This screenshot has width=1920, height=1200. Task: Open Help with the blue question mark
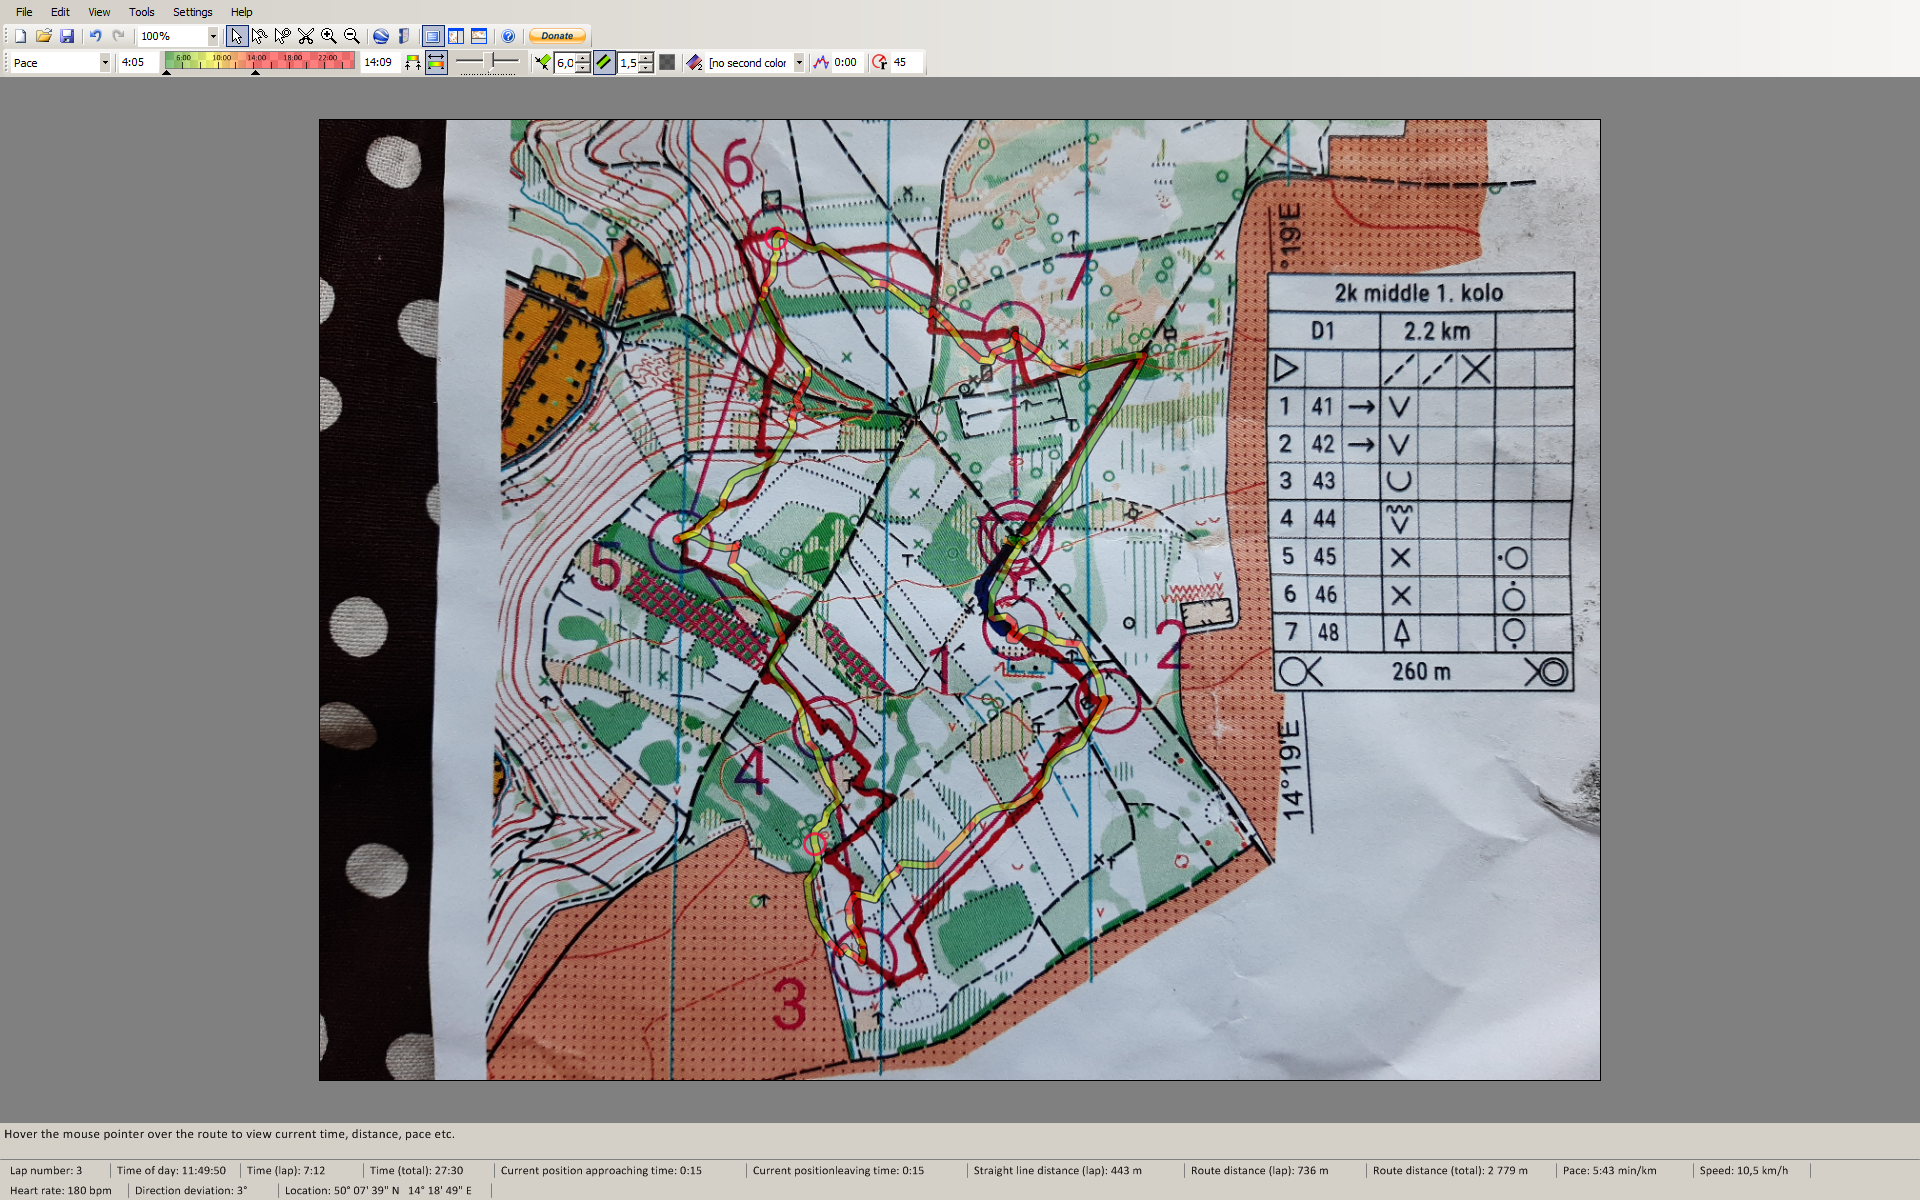[508, 36]
